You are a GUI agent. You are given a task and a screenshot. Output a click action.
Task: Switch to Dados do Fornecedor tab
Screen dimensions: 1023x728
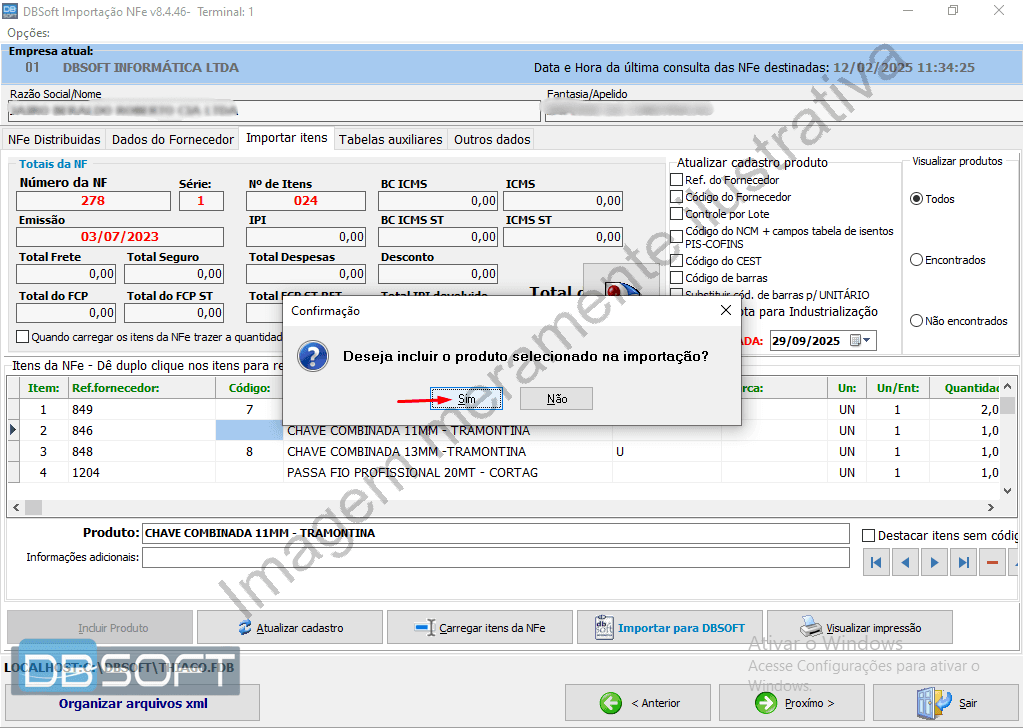click(173, 140)
